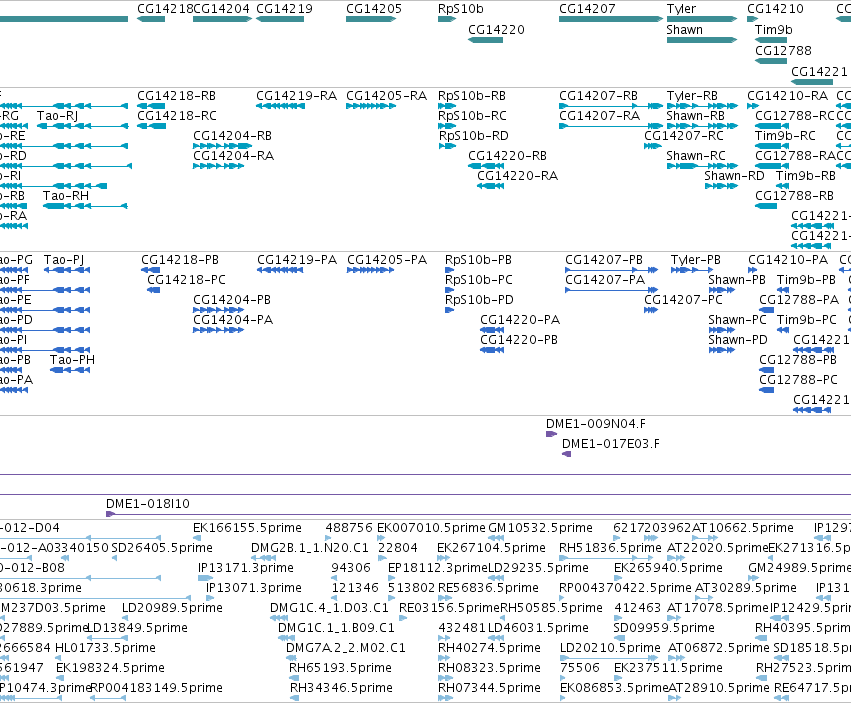This screenshot has width=851, height=703.
Task: Select the 'EK007010.5prime' EST label
Action: [x=431, y=528]
